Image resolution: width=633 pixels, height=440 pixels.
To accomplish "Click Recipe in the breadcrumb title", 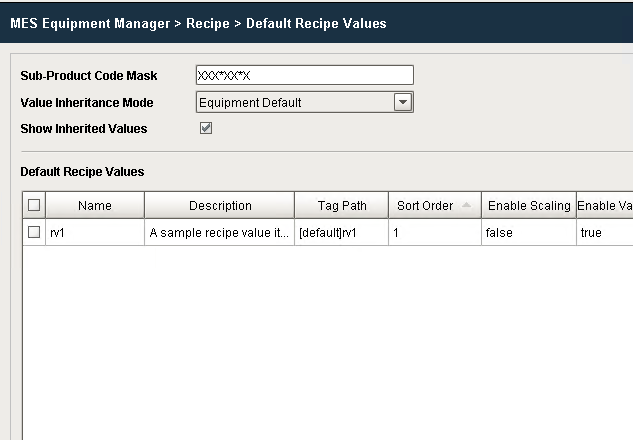I will pyautogui.click(x=207, y=23).
